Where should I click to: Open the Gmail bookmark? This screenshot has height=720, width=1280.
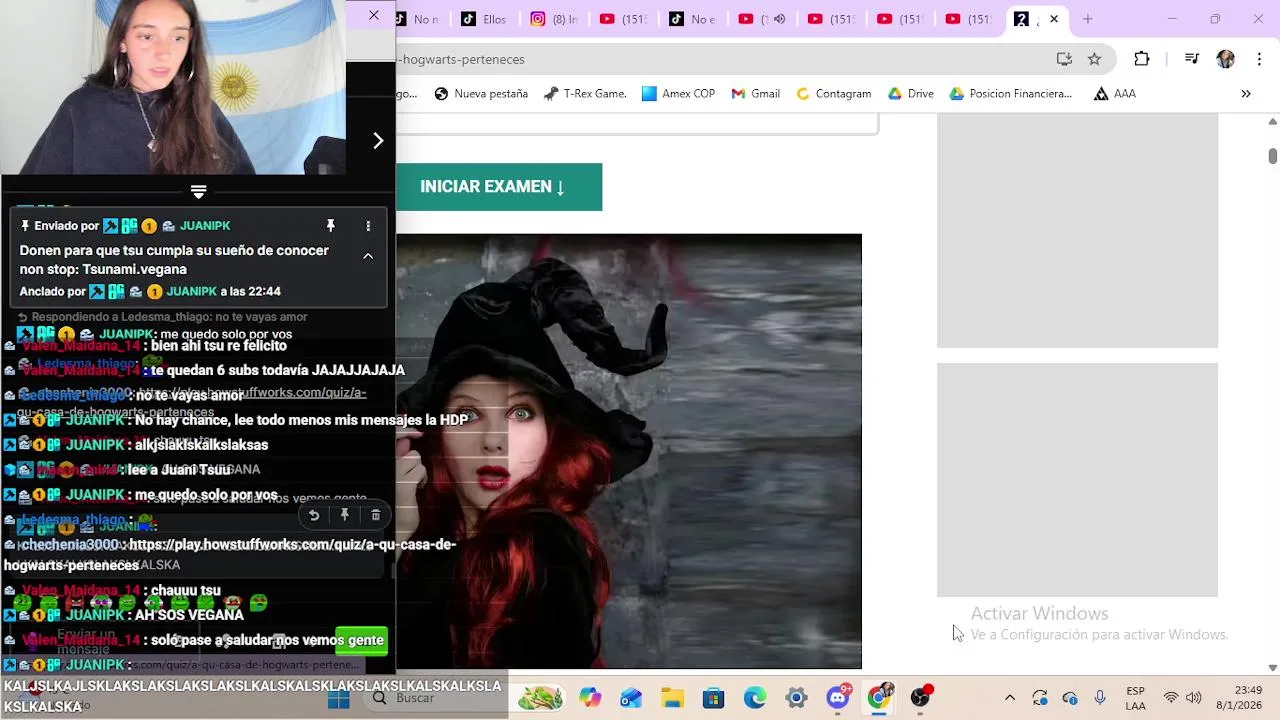[755, 94]
